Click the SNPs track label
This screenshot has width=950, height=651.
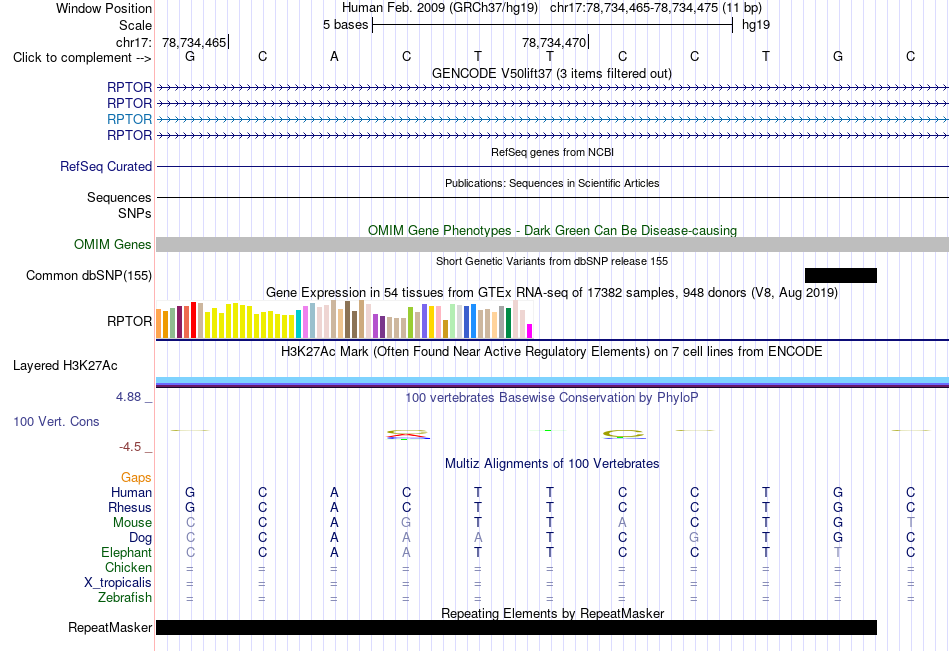point(135,213)
